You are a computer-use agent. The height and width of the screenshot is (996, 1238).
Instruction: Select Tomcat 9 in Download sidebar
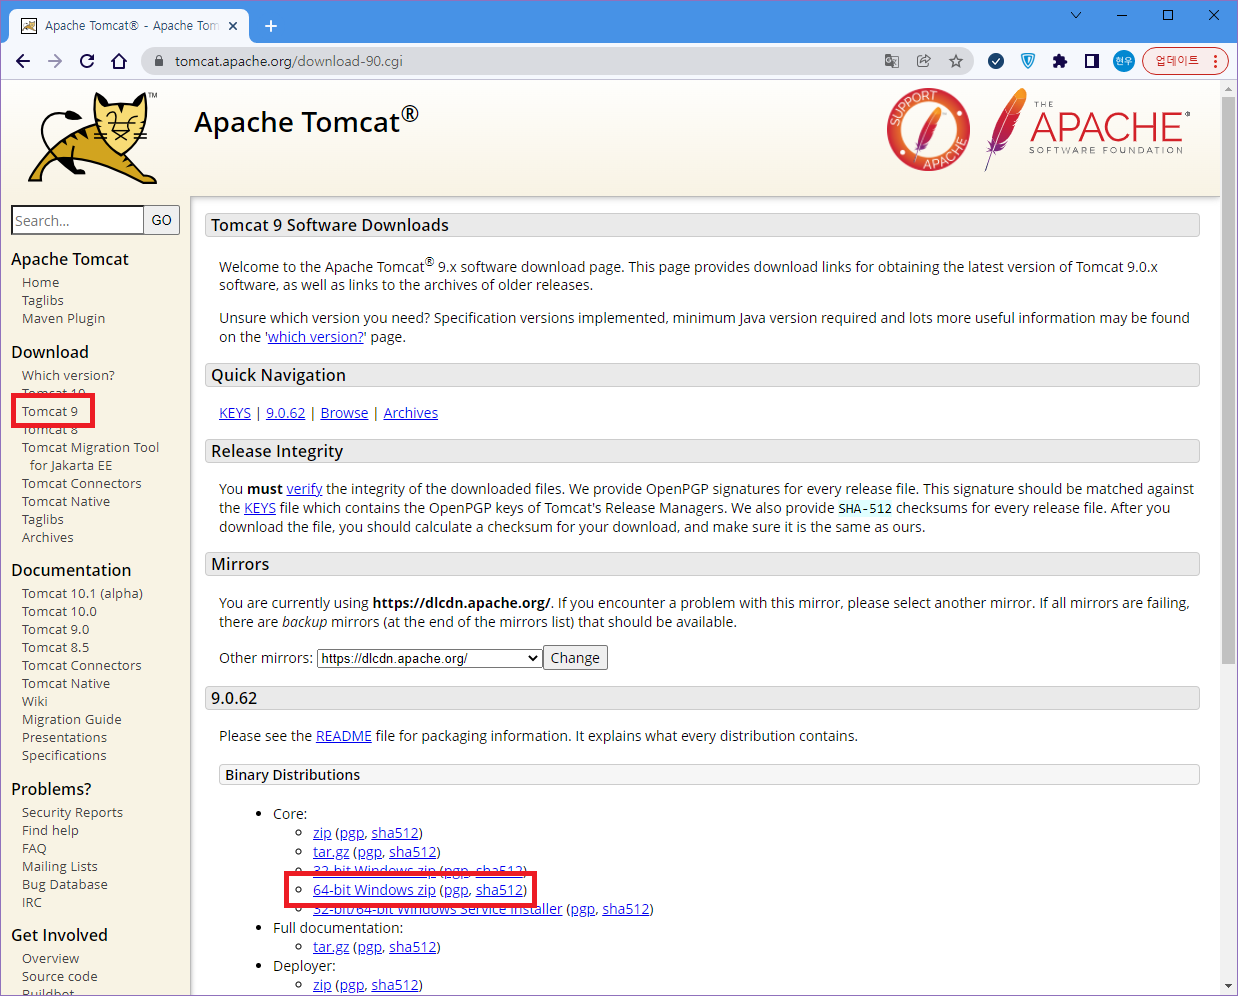pyautogui.click(x=50, y=411)
